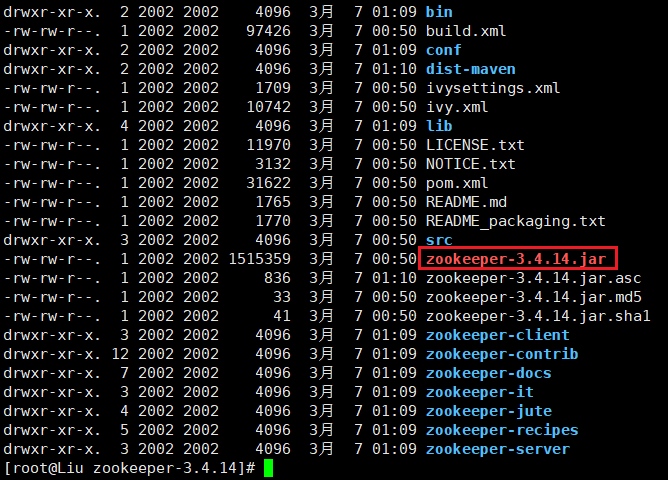Viewport: 668px width, 480px height.
Task: Select the README_packaging.txt file name
Action: click(x=515, y=221)
